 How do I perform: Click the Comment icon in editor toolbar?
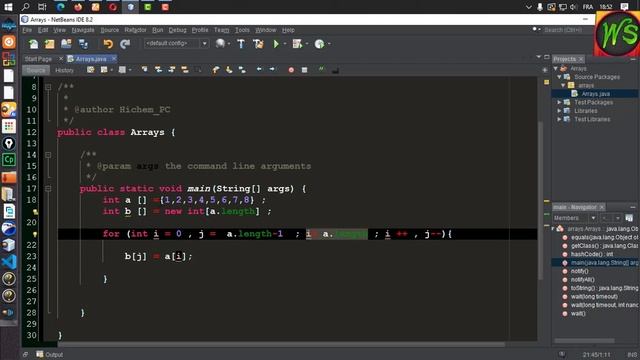point(322,69)
